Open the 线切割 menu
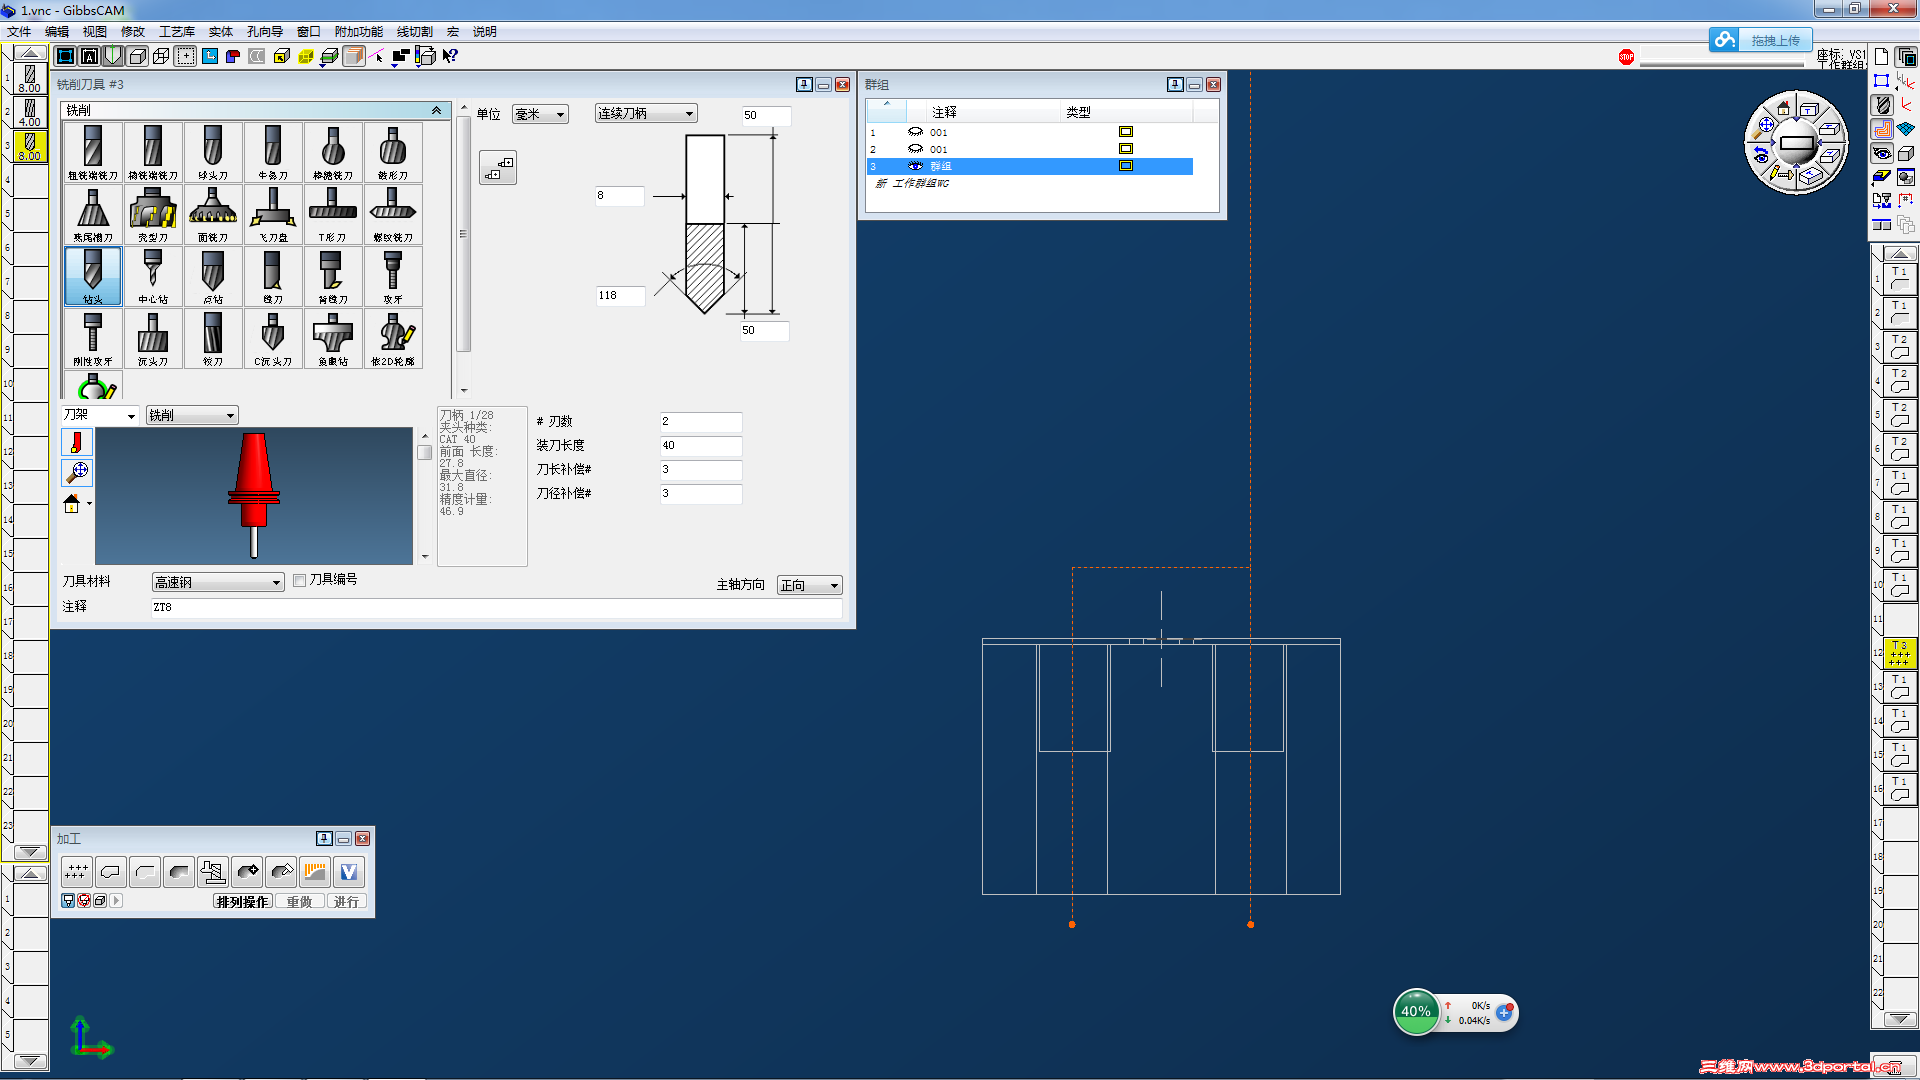 pyautogui.click(x=414, y=32)
